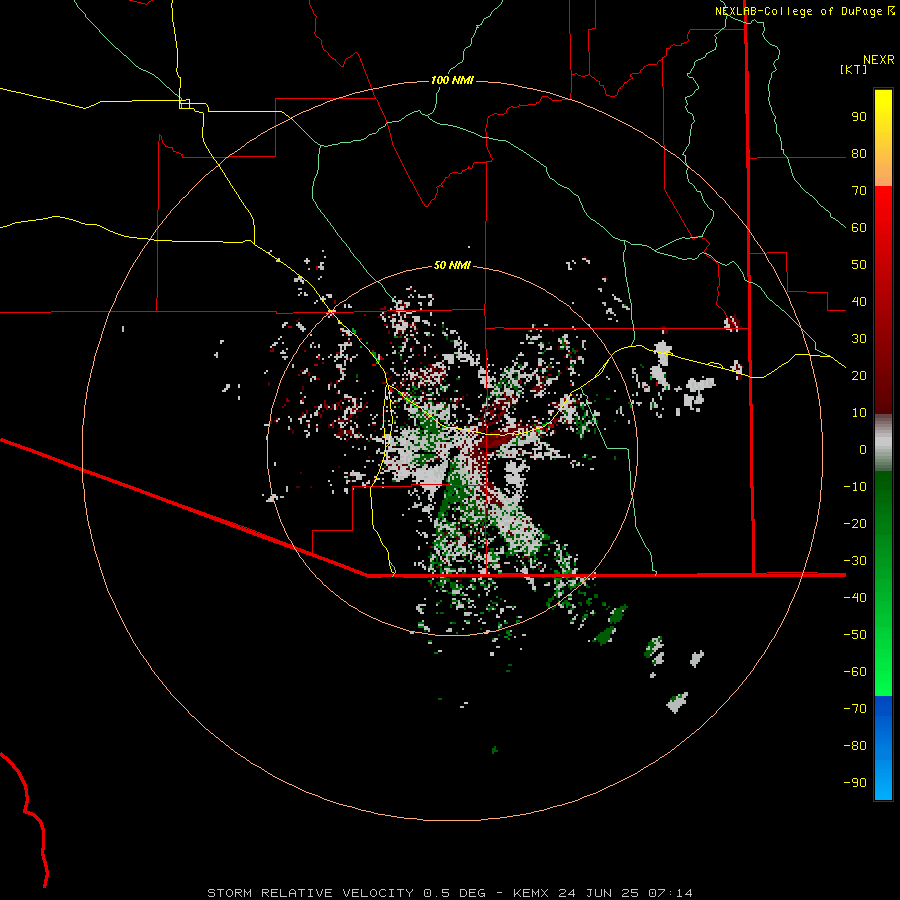Click the 30 value on the color scale
Viewport: 900px width, 900px height.
tap(859, 339)
